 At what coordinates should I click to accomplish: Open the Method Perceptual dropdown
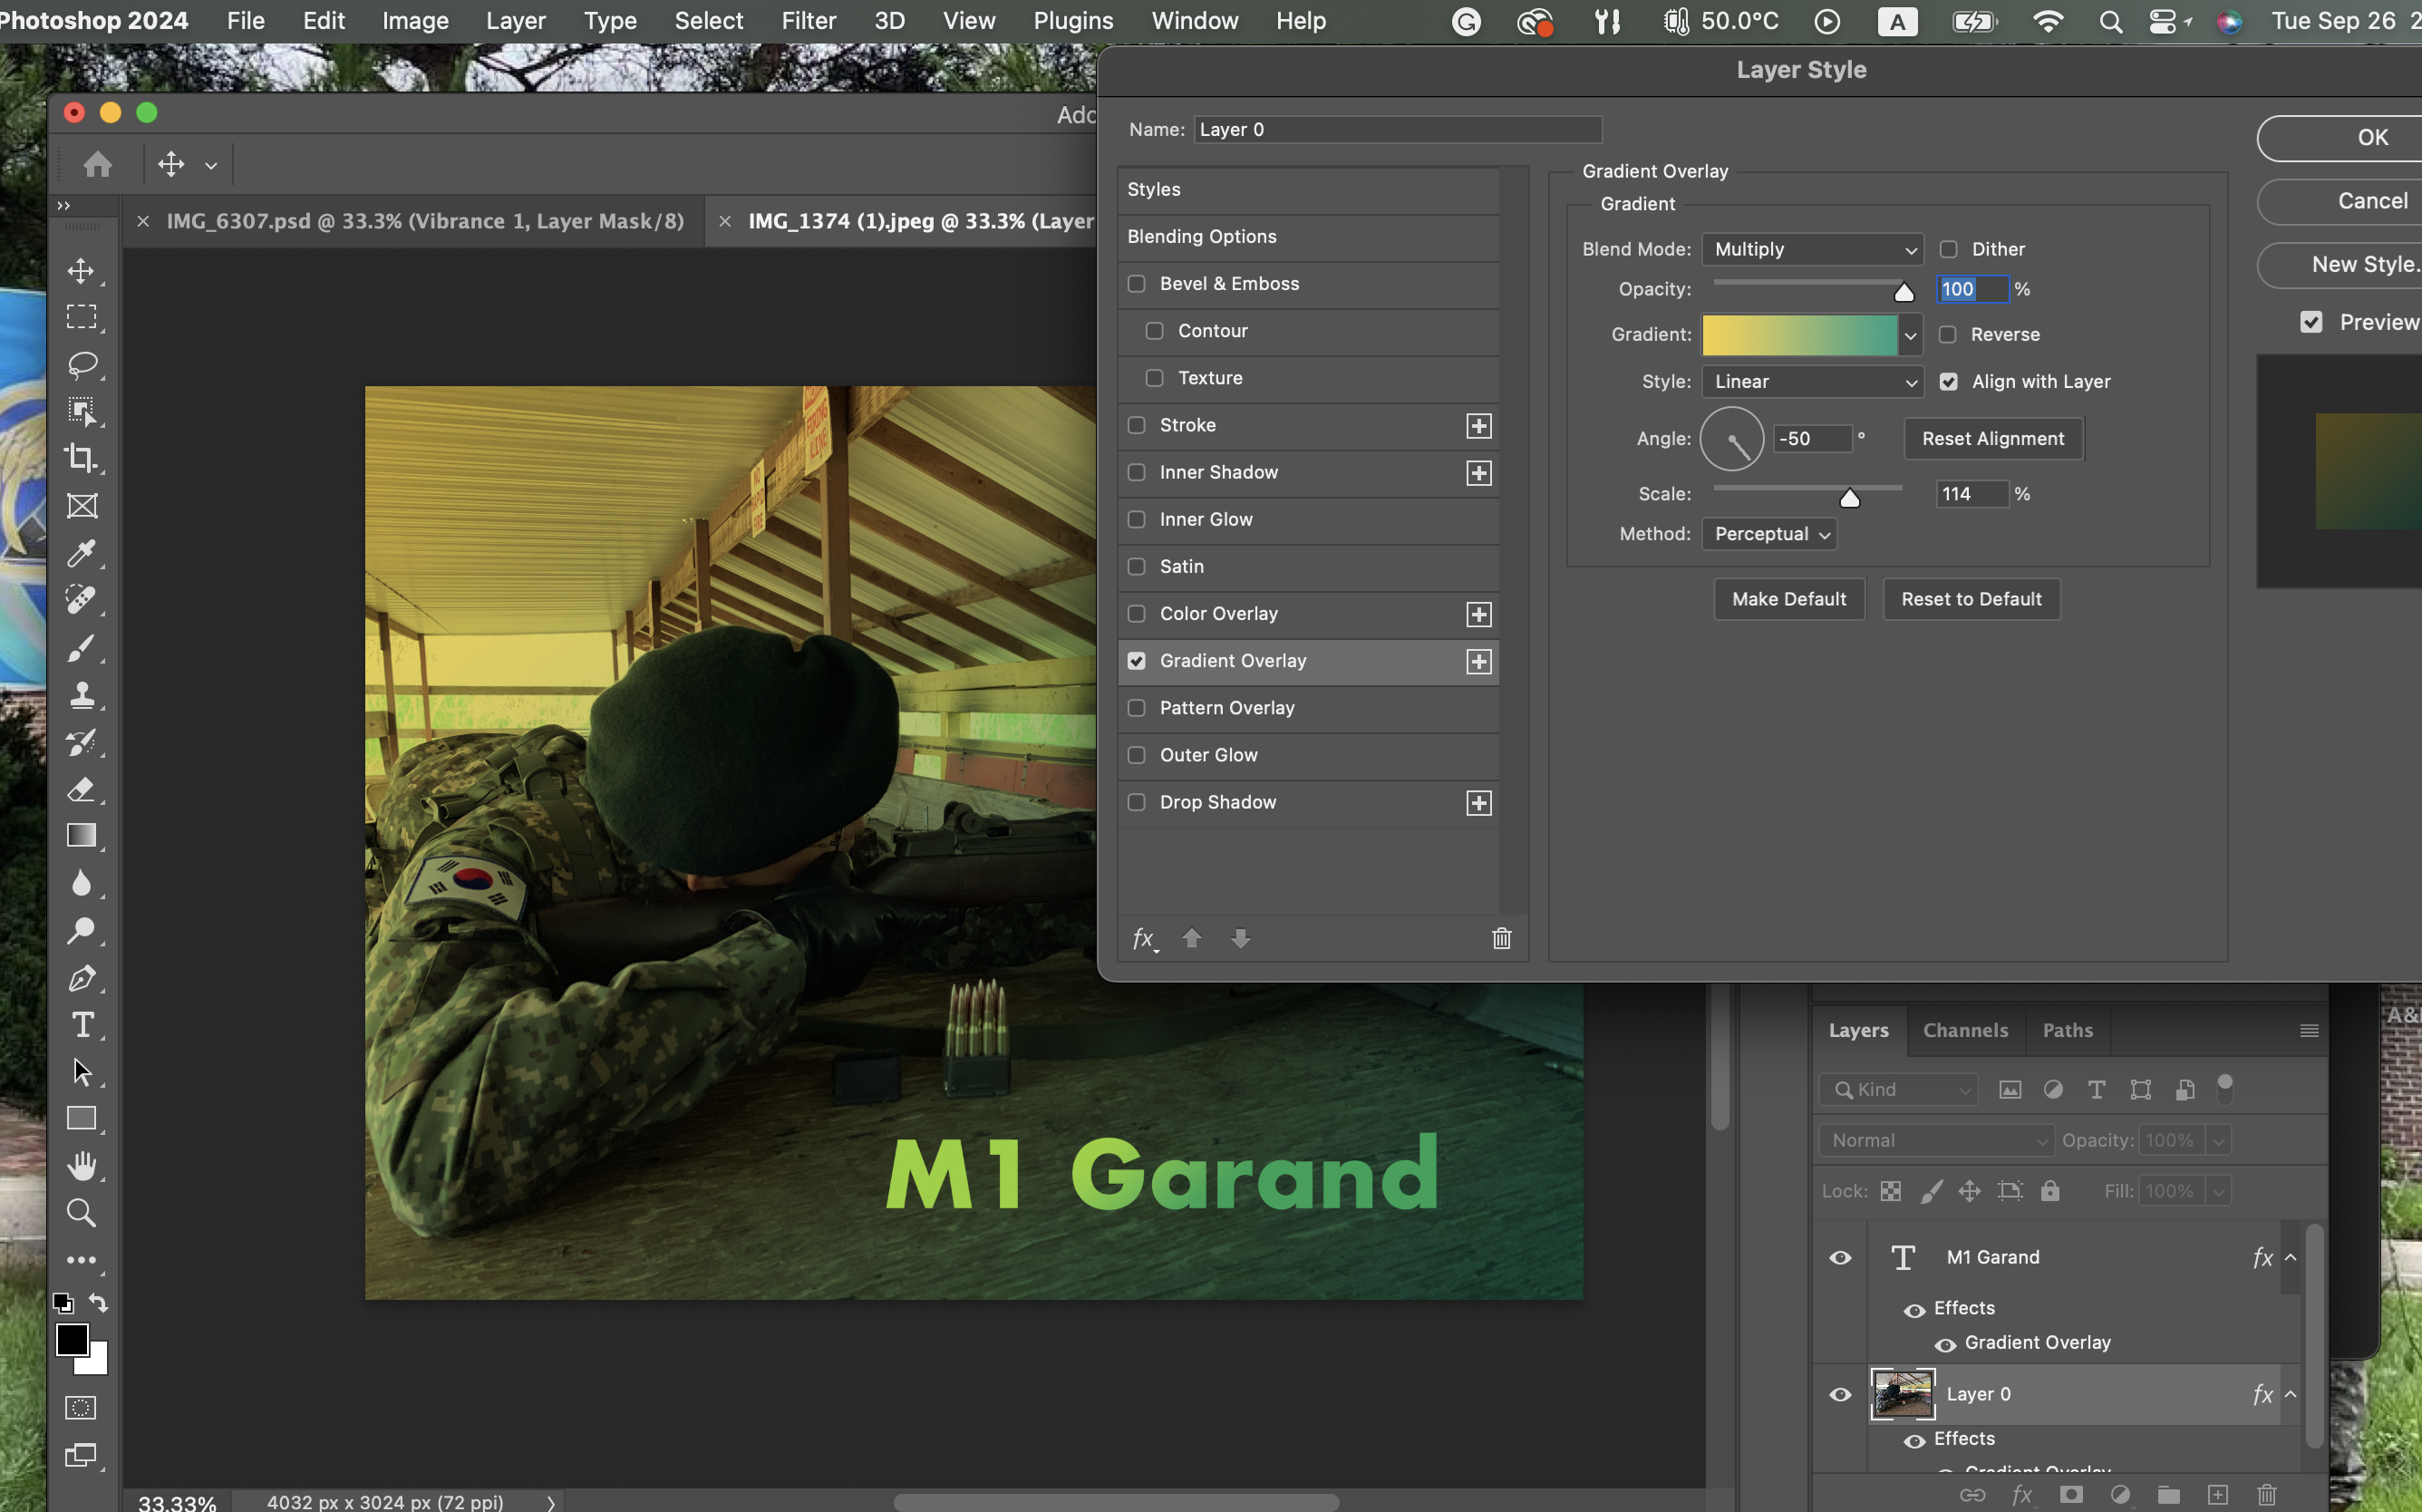click(1769, 534)
